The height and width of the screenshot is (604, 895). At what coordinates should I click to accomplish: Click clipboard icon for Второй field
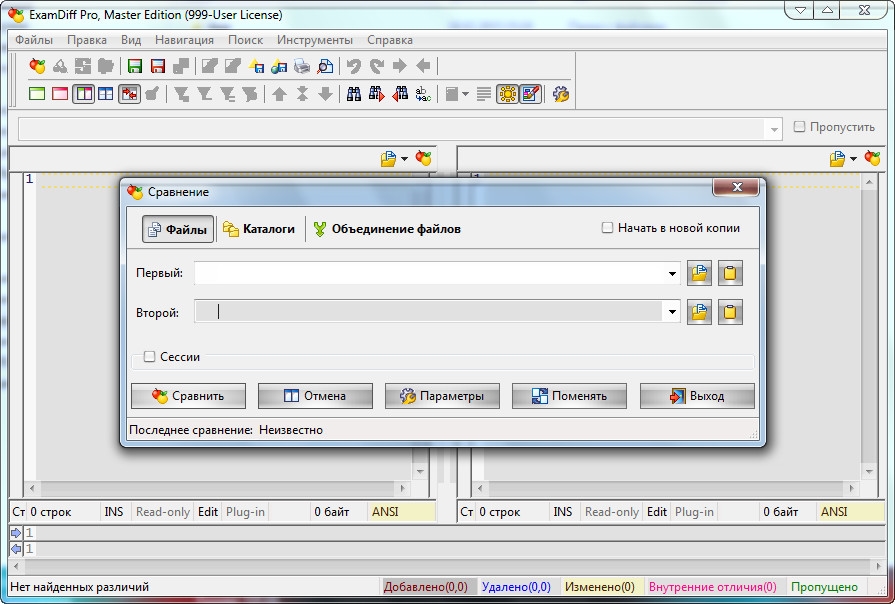730,312
